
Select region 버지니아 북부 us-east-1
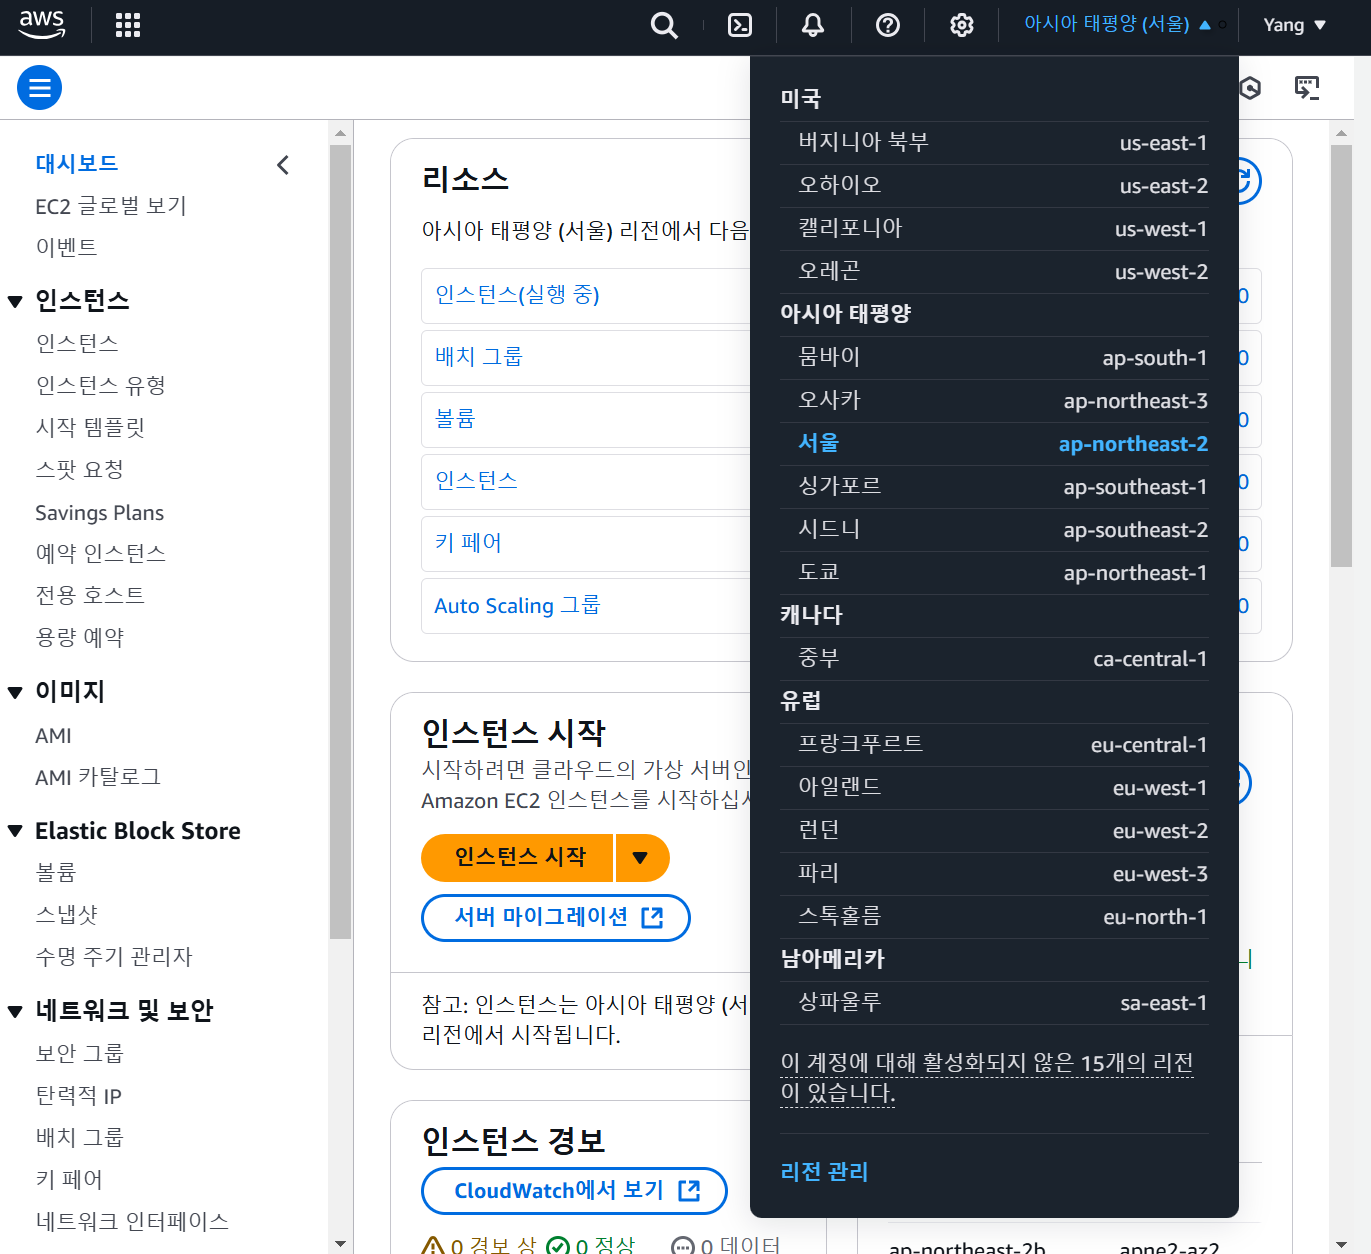[x=994, y=143]
